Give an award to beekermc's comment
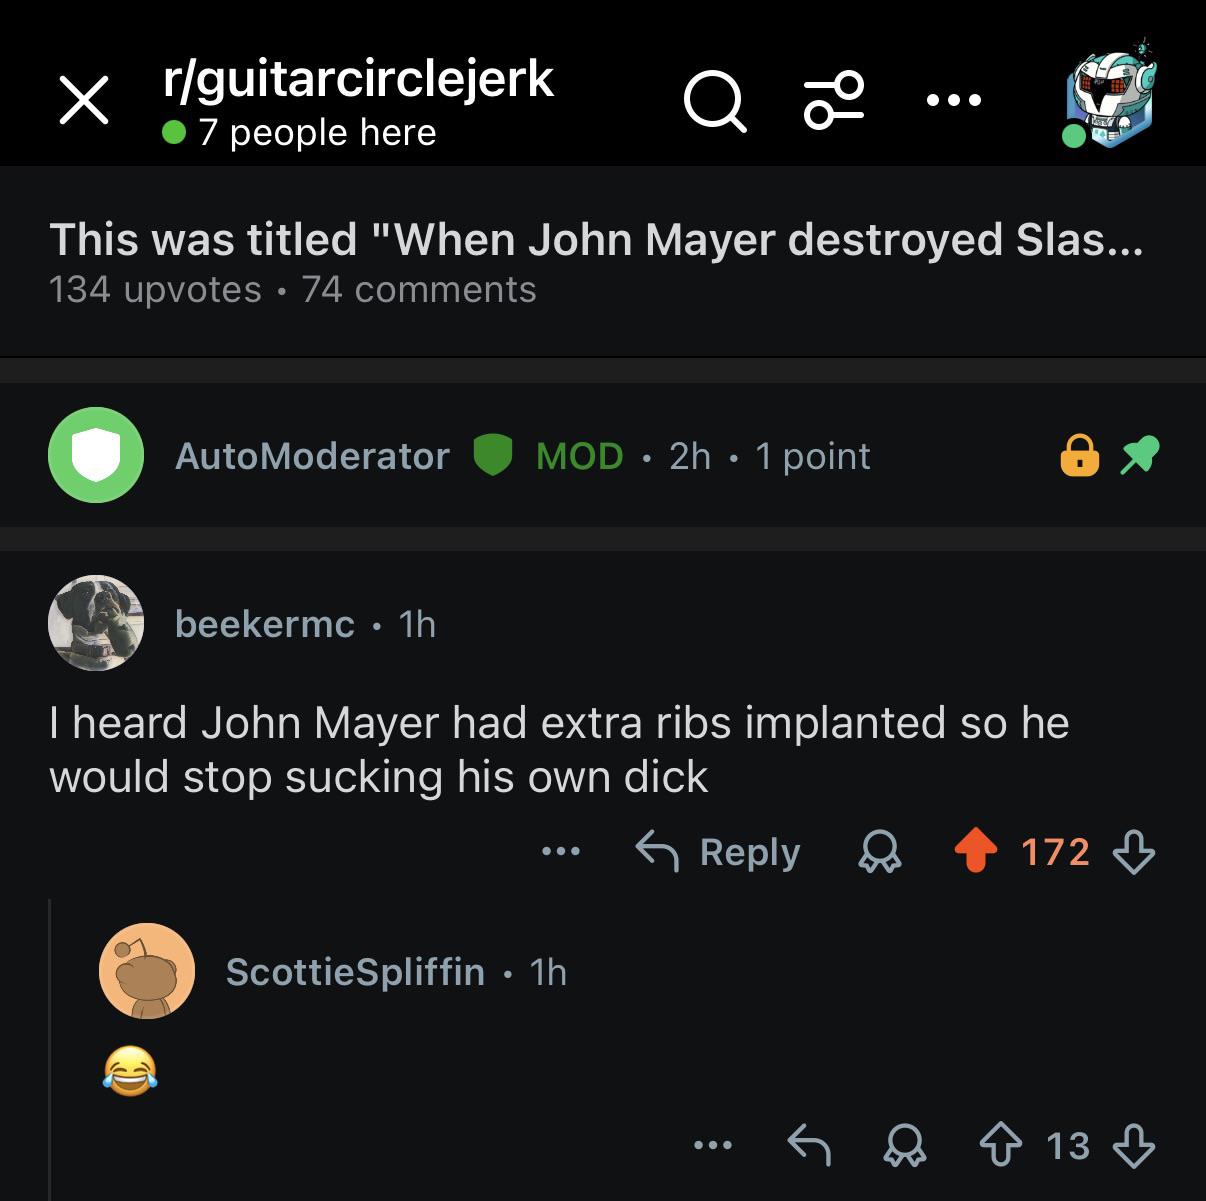 click(879, 853)
